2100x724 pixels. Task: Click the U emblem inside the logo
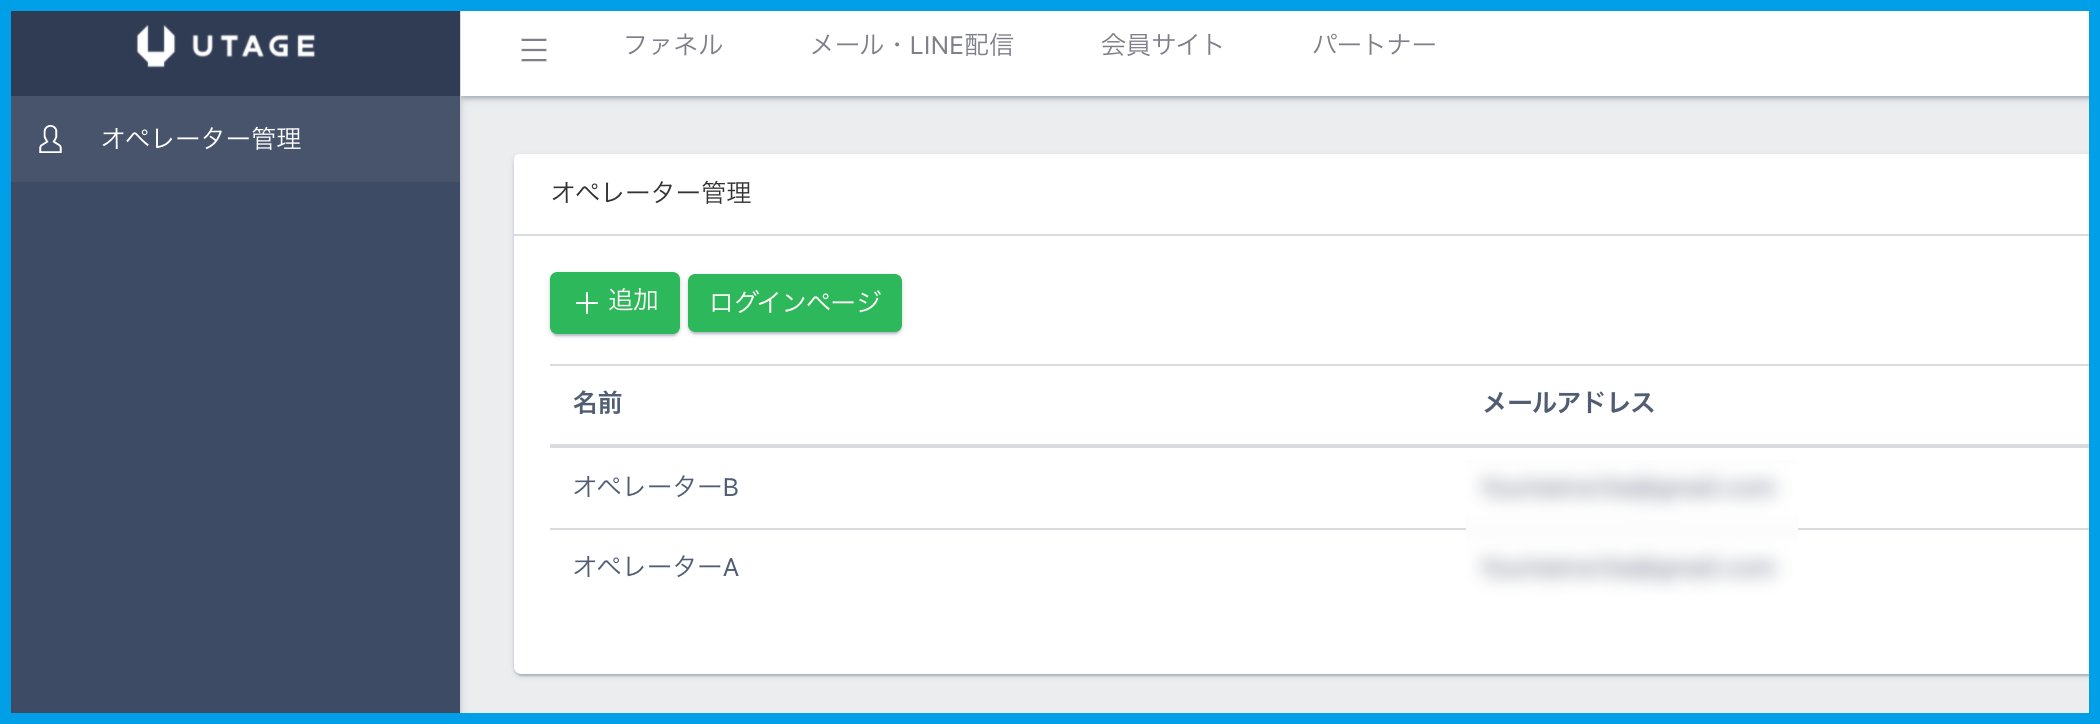(x=155, y=44)
